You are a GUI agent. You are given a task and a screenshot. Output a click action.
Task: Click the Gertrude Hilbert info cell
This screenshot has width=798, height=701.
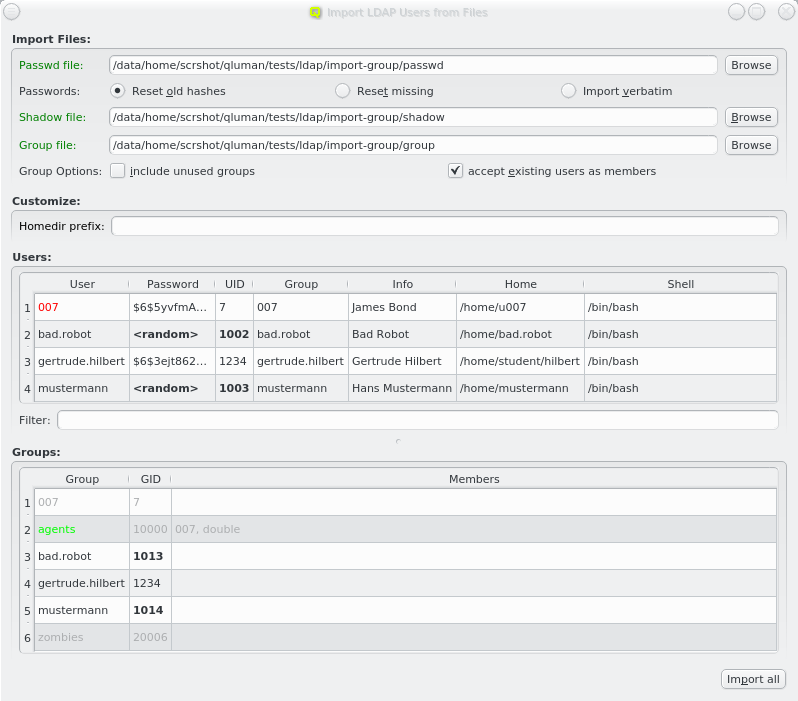click(402, 361)
